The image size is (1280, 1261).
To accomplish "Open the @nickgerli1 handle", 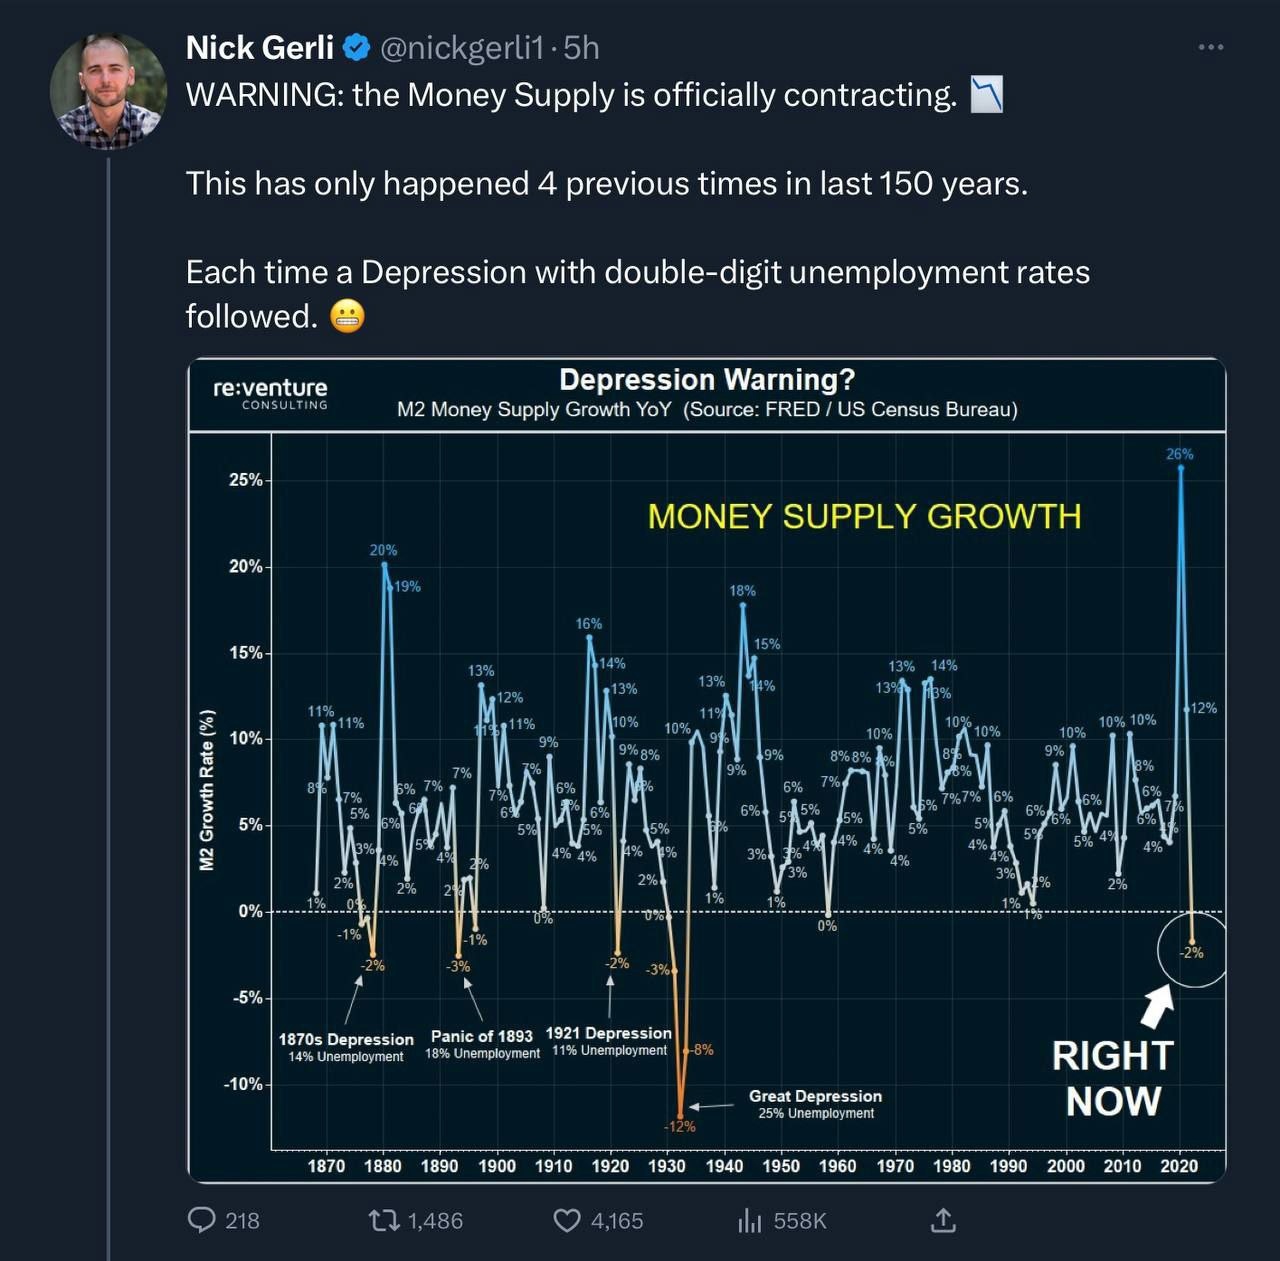I will 462,47.
